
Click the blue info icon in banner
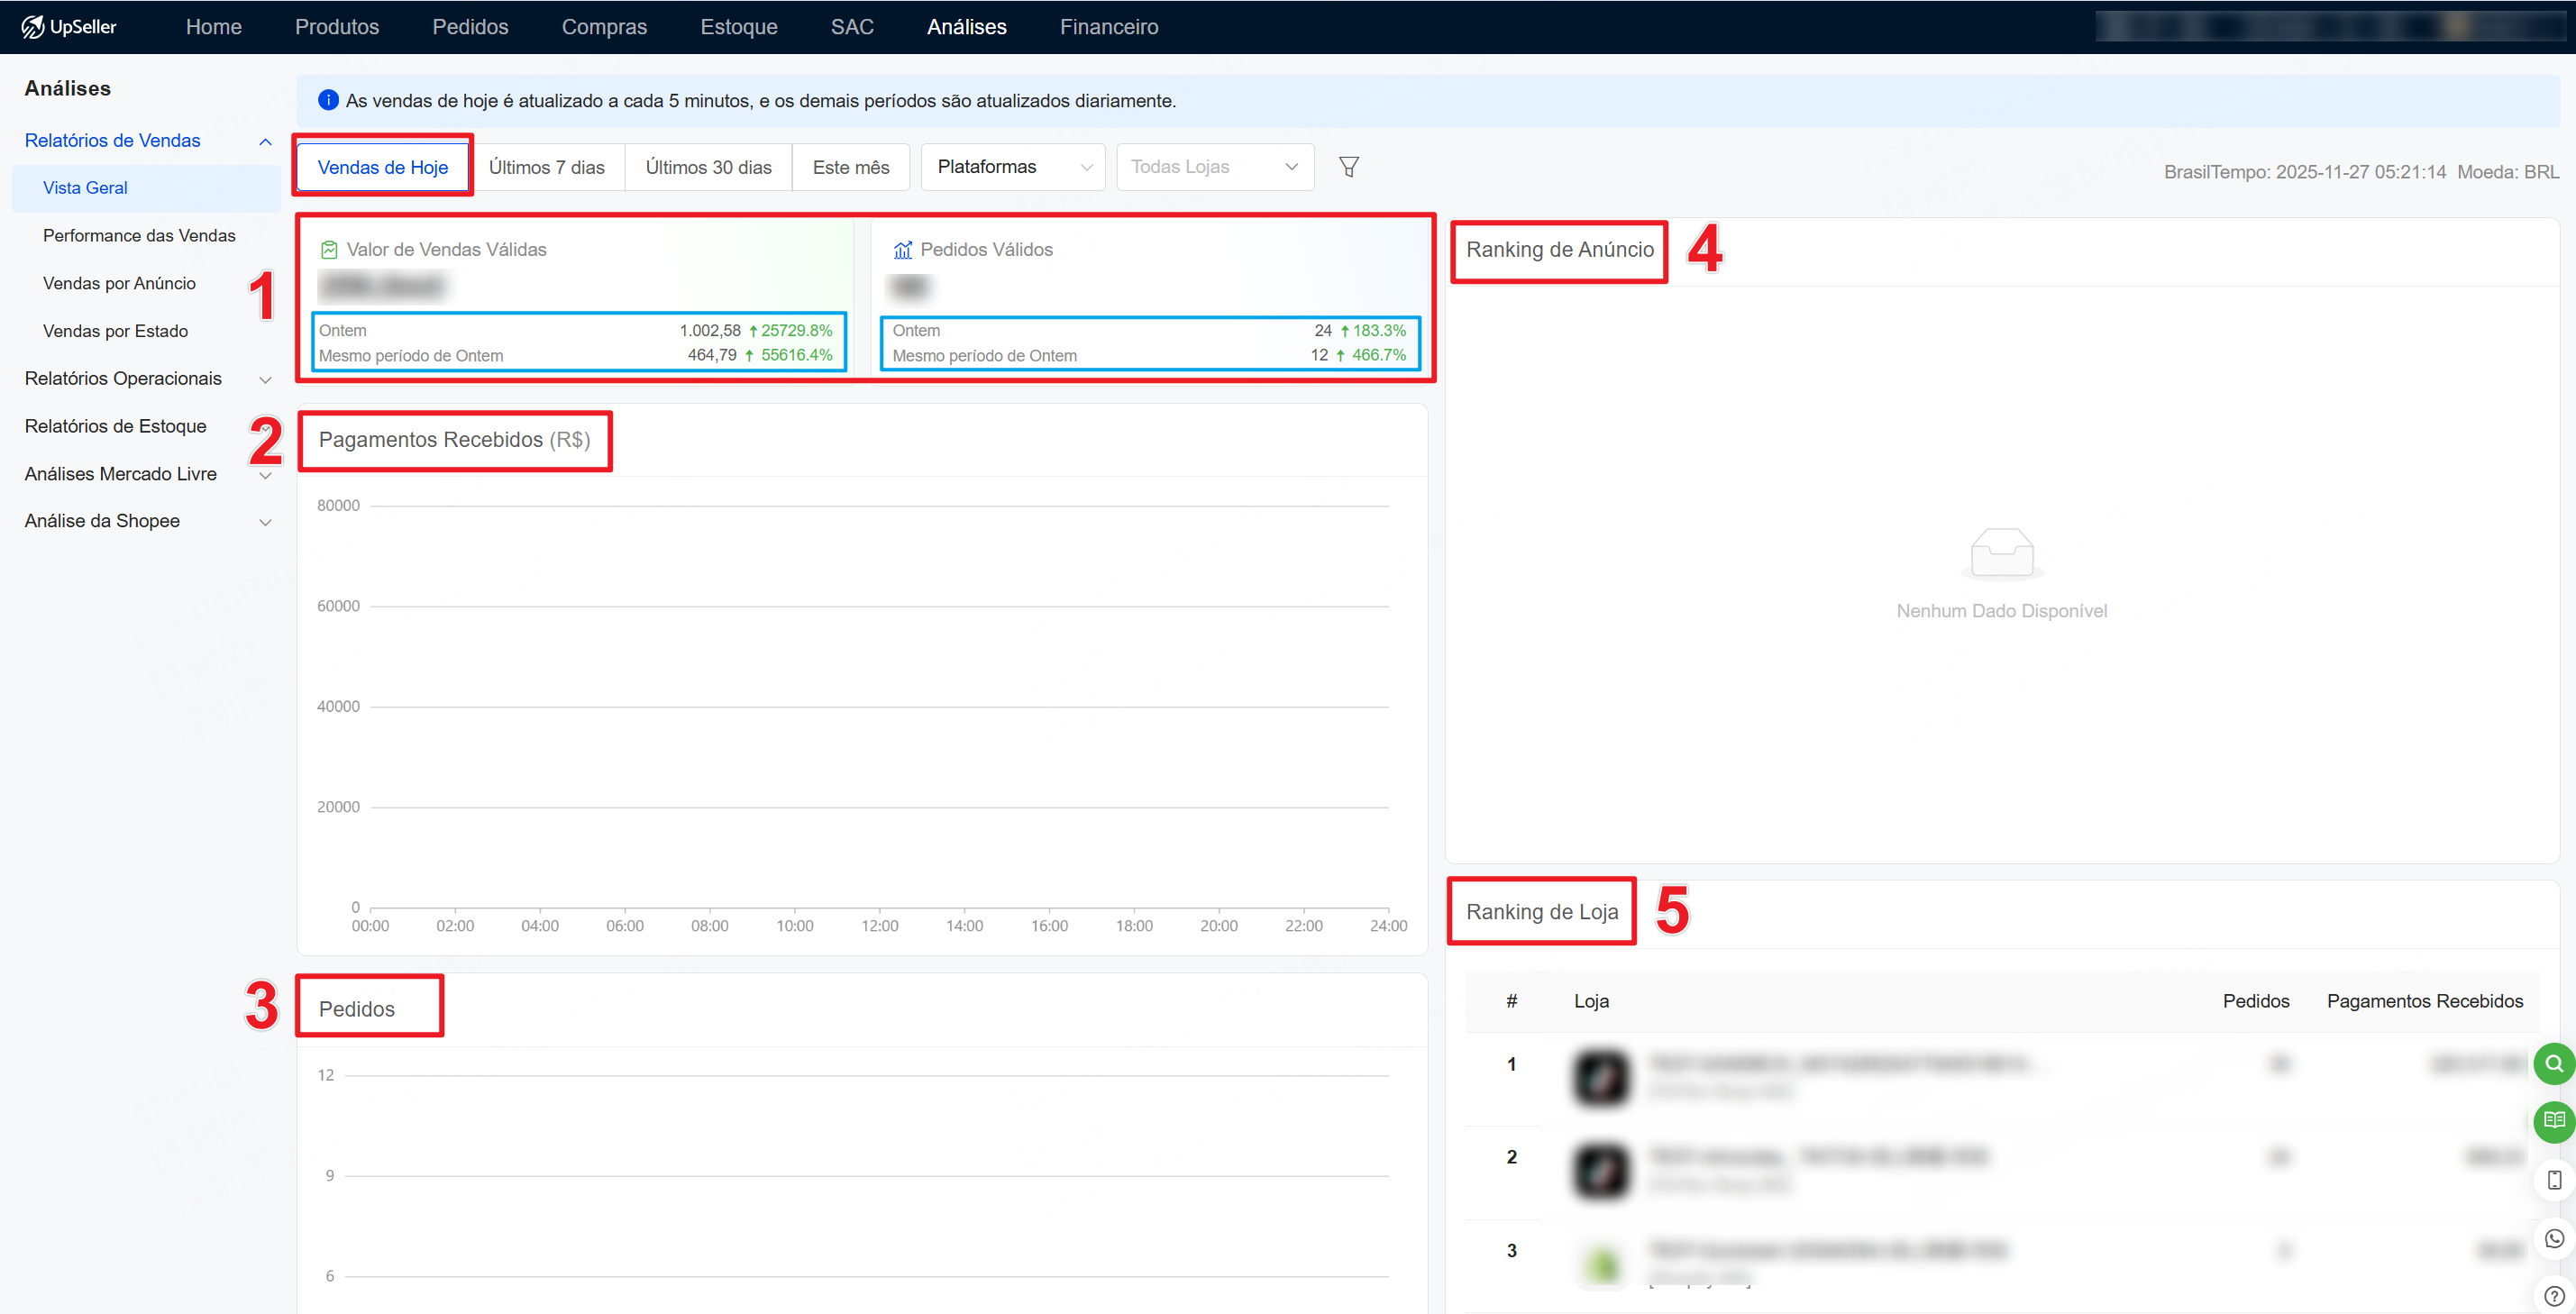pyautogui.click(x=328, y=100)
